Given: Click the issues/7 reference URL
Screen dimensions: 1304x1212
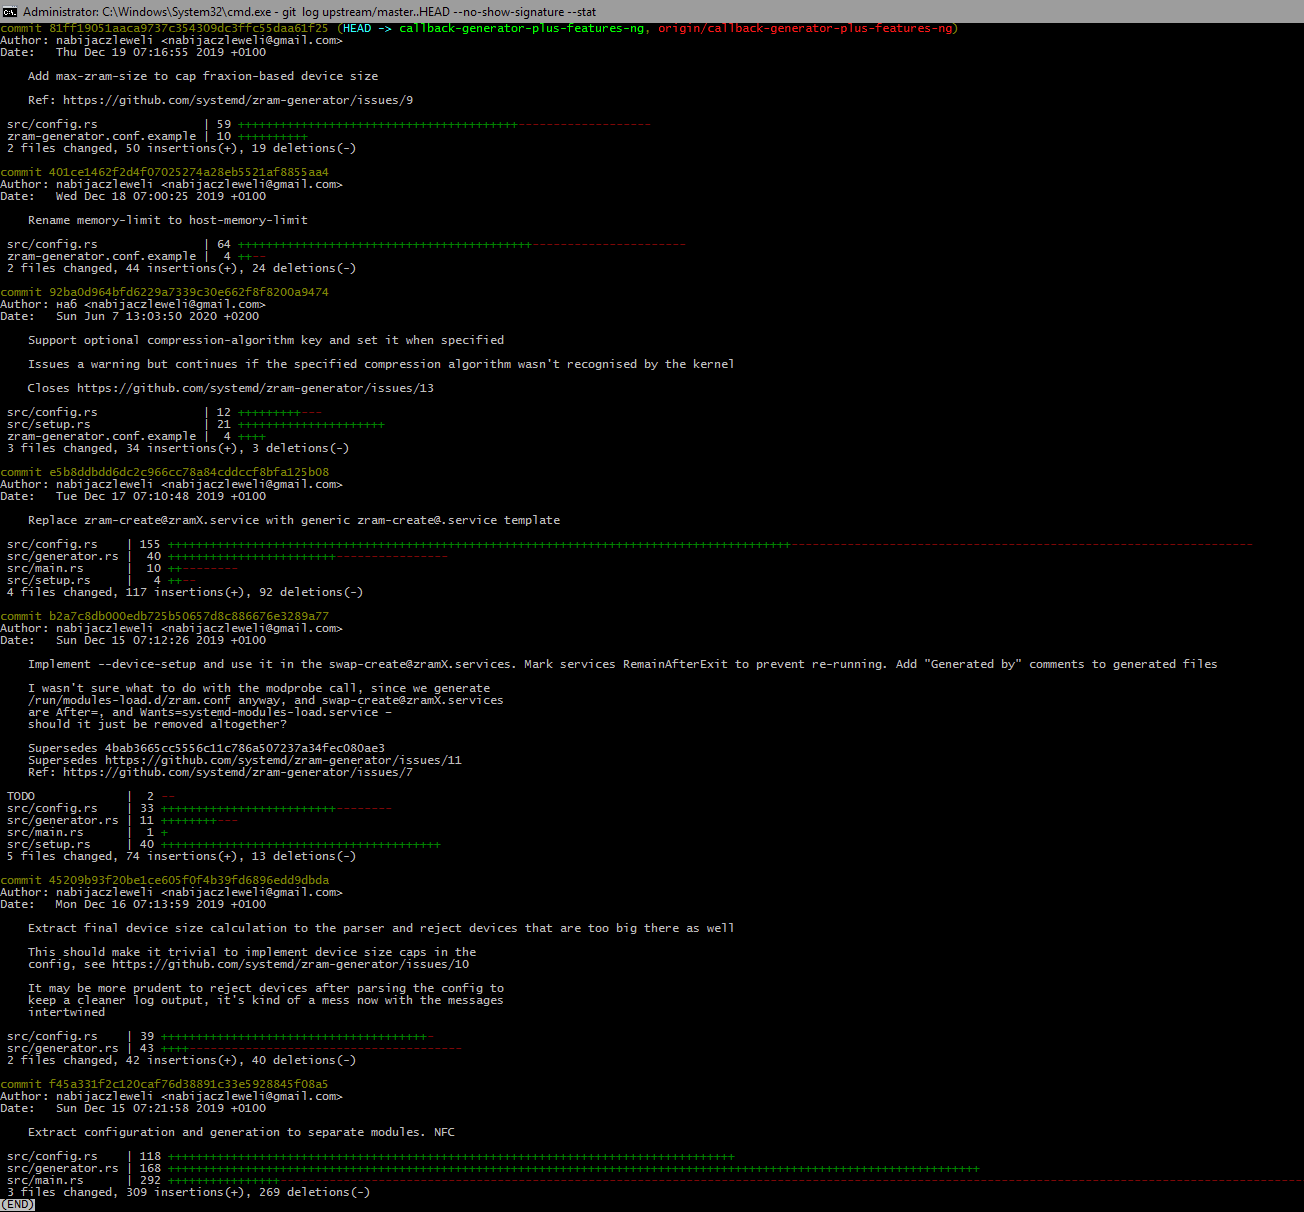Looking at the screenshot, I should tap(238, 772).
